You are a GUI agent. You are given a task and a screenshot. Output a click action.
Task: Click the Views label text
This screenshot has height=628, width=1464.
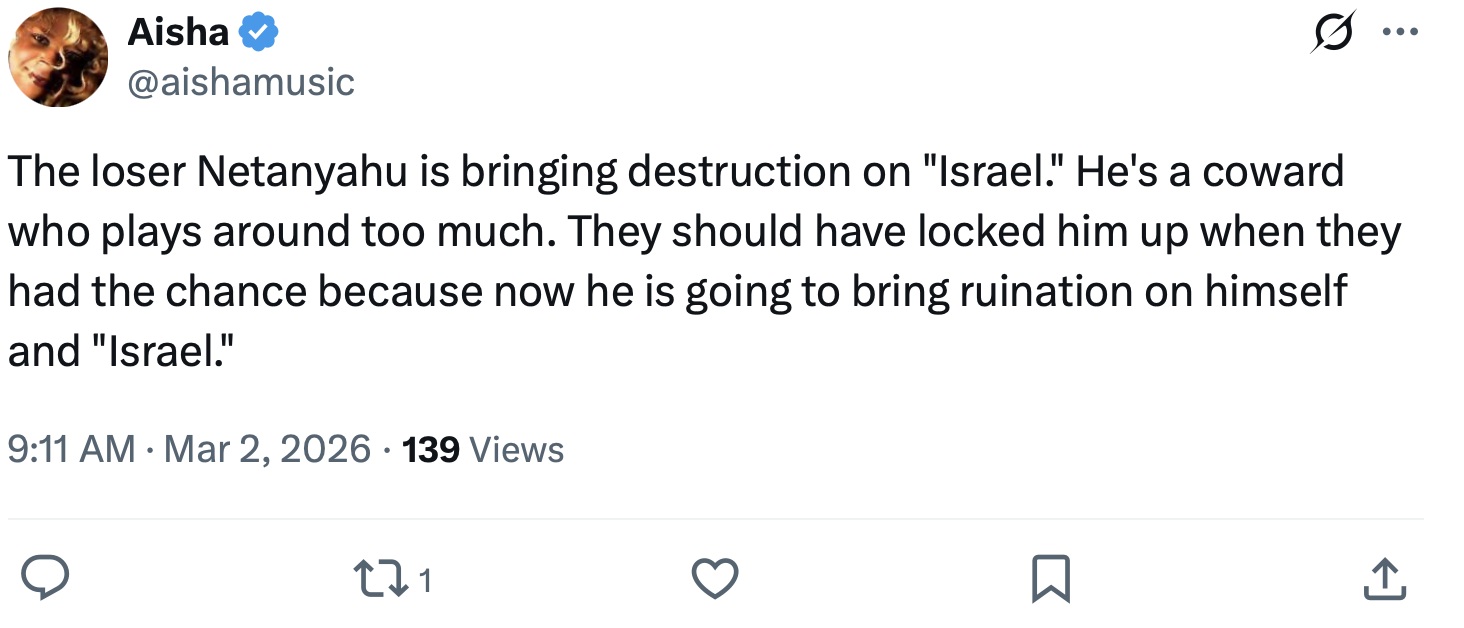[x=517, y=449]
